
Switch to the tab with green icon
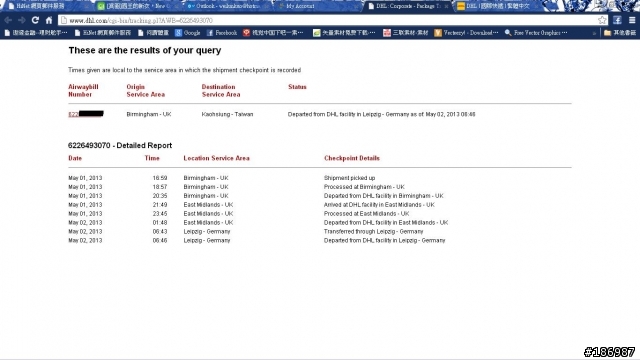(136, 6)
